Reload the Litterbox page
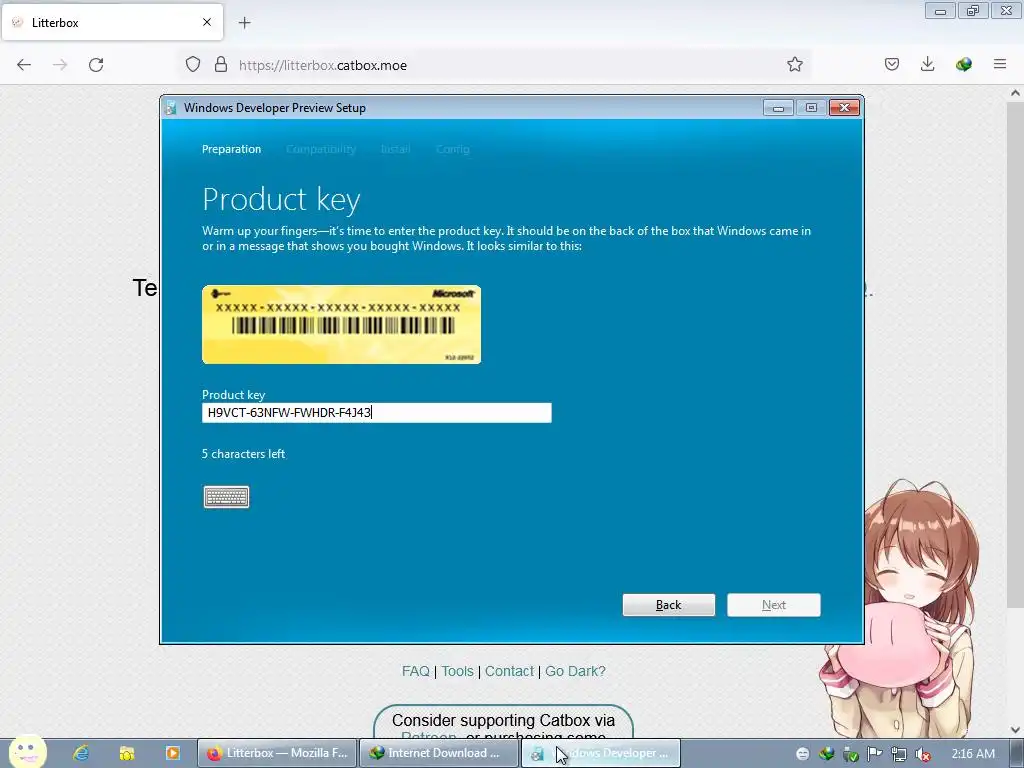This screenshot has height=768, width=1024. tap(96, 65)
